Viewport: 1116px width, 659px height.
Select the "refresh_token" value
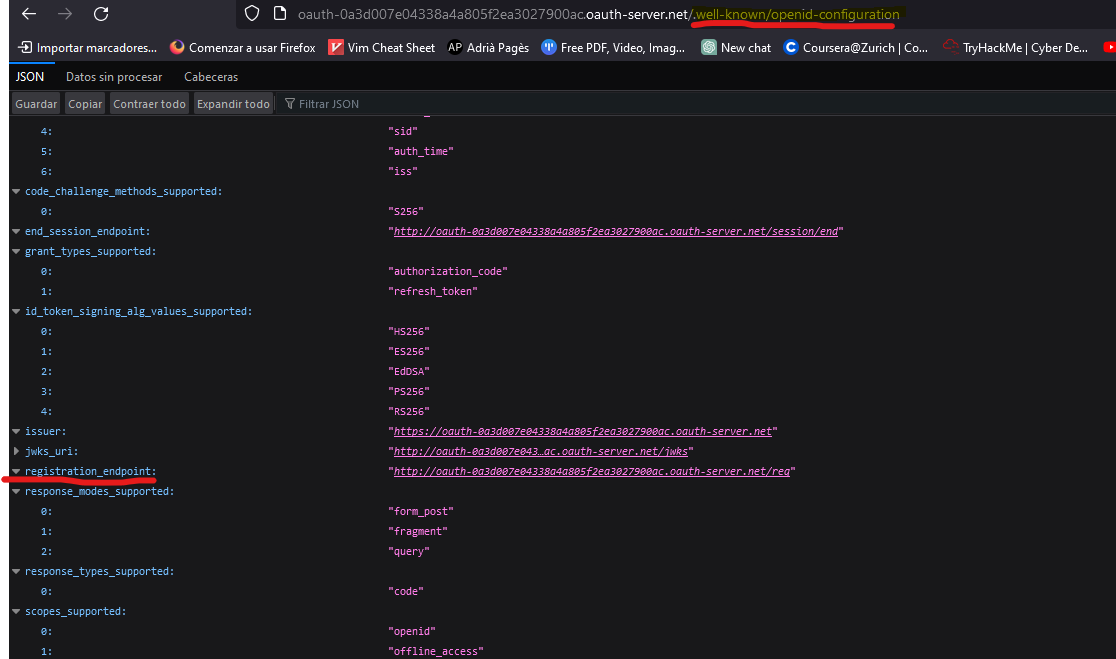point(433,291)
